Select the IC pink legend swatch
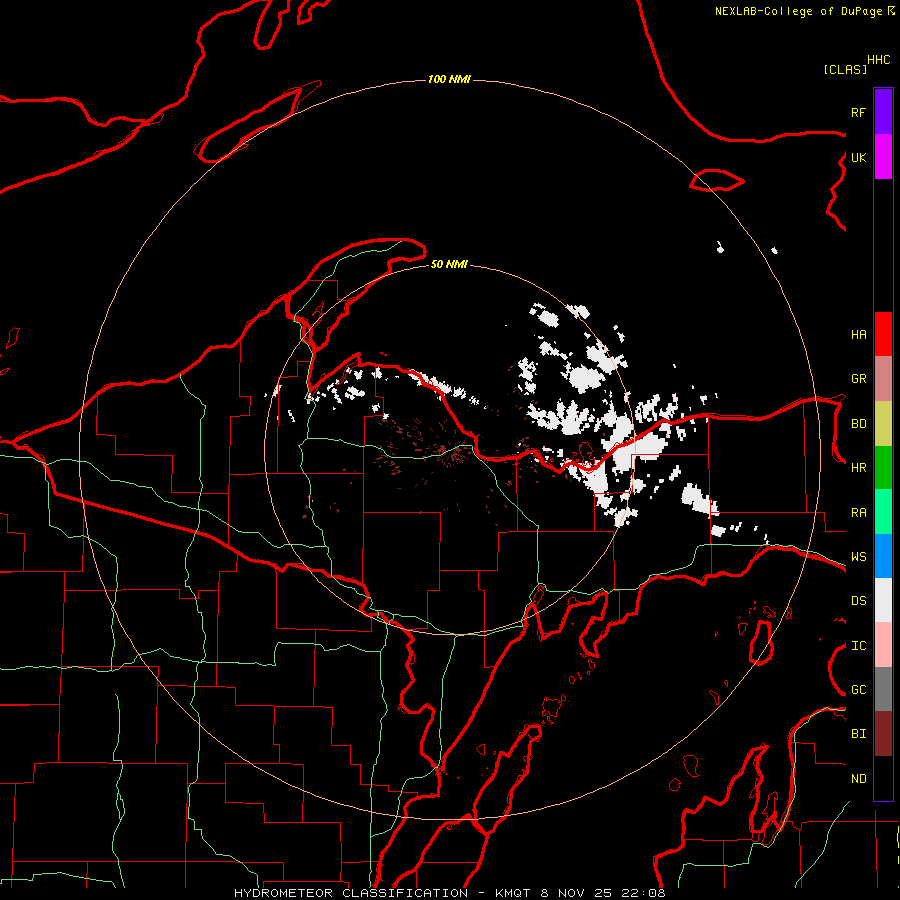 pos(883,645)
